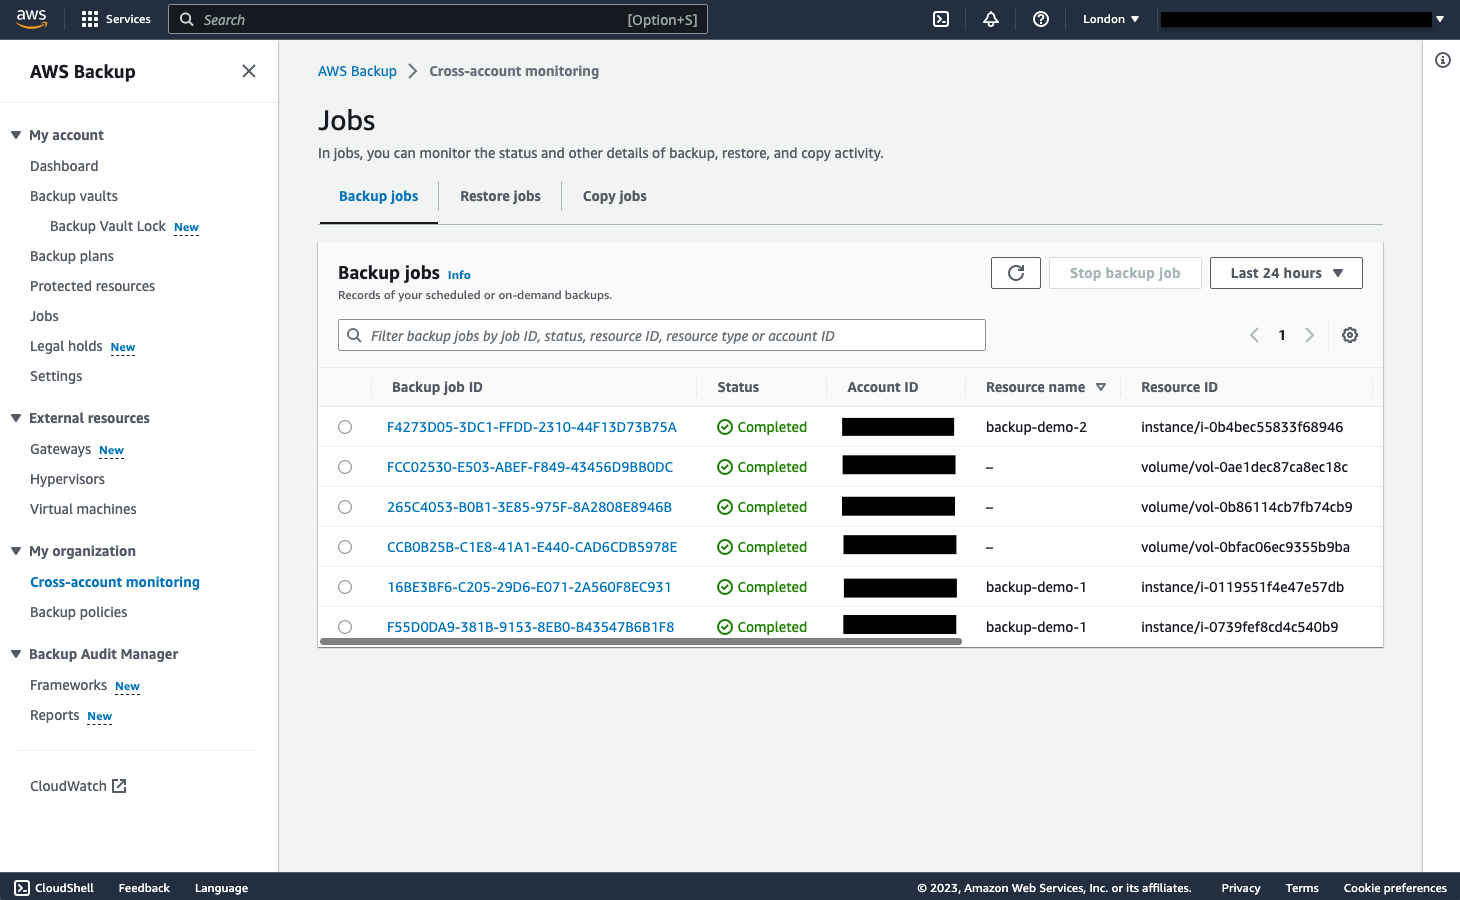The height and width of the screenshot is (900, 1460).
Task: Go to next page of backup jobs
Action: (1309, 335)
